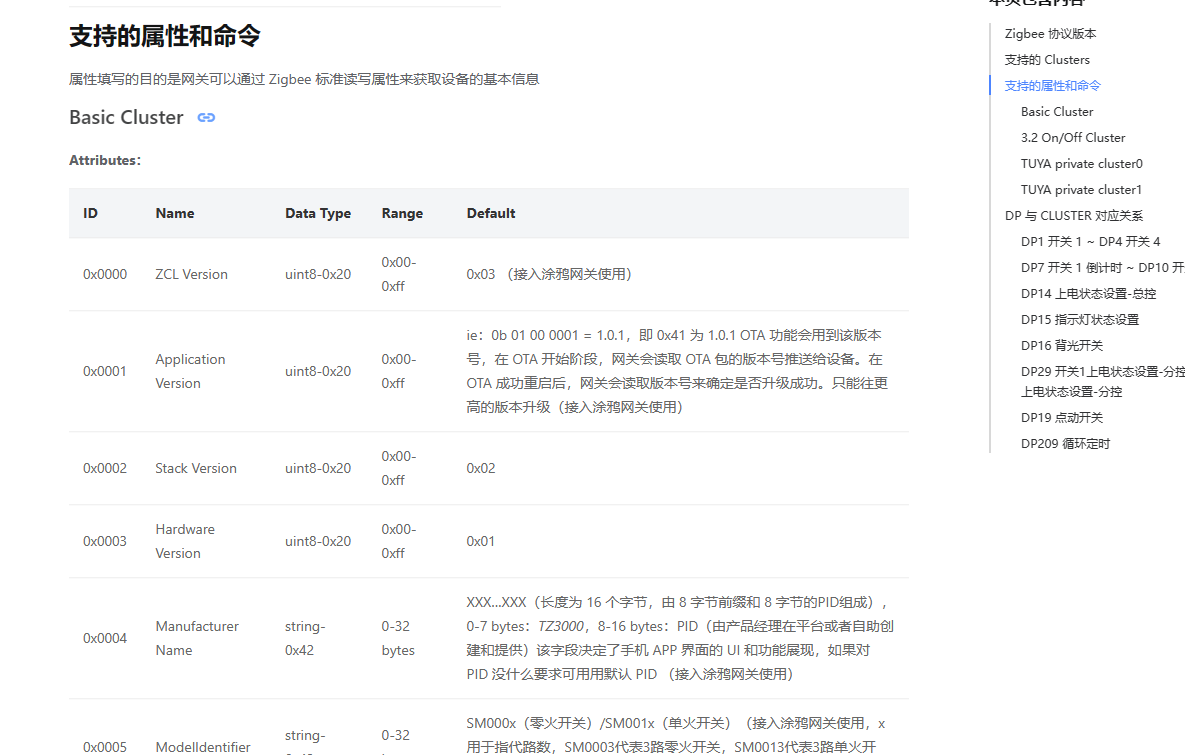Viewport: 1185px width, 755px height.
Task: Click the 'Data Type' column header
Action: coord(317,213)
